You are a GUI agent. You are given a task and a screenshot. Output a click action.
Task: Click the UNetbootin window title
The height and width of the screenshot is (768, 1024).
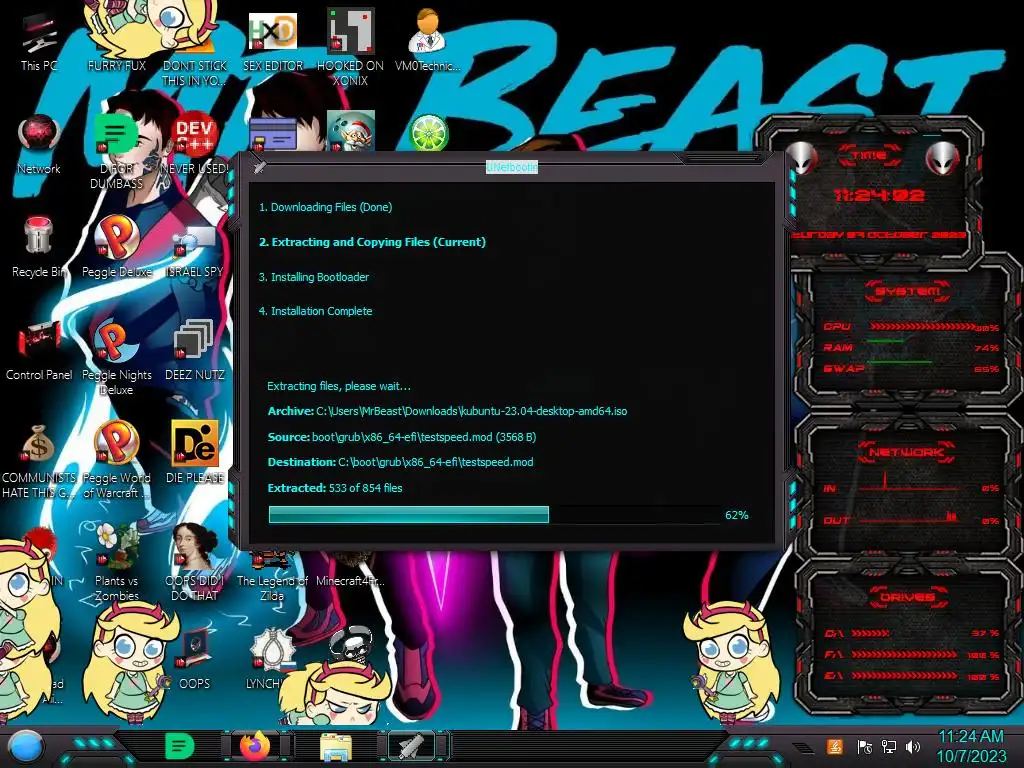coord(512,167)
